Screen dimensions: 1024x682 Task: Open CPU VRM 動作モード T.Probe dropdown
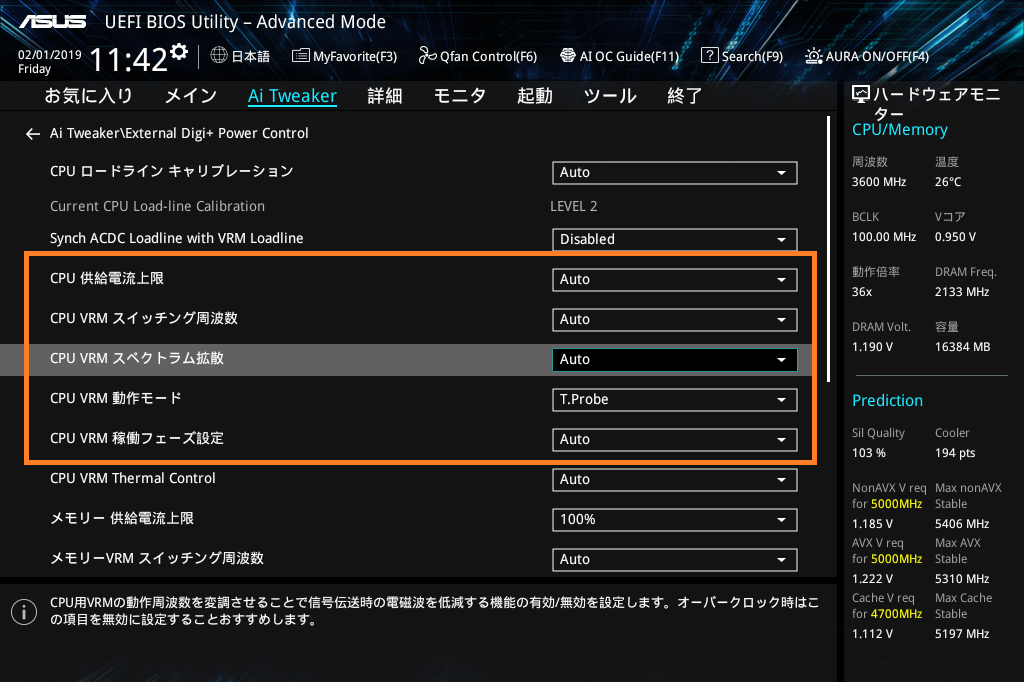675,400
